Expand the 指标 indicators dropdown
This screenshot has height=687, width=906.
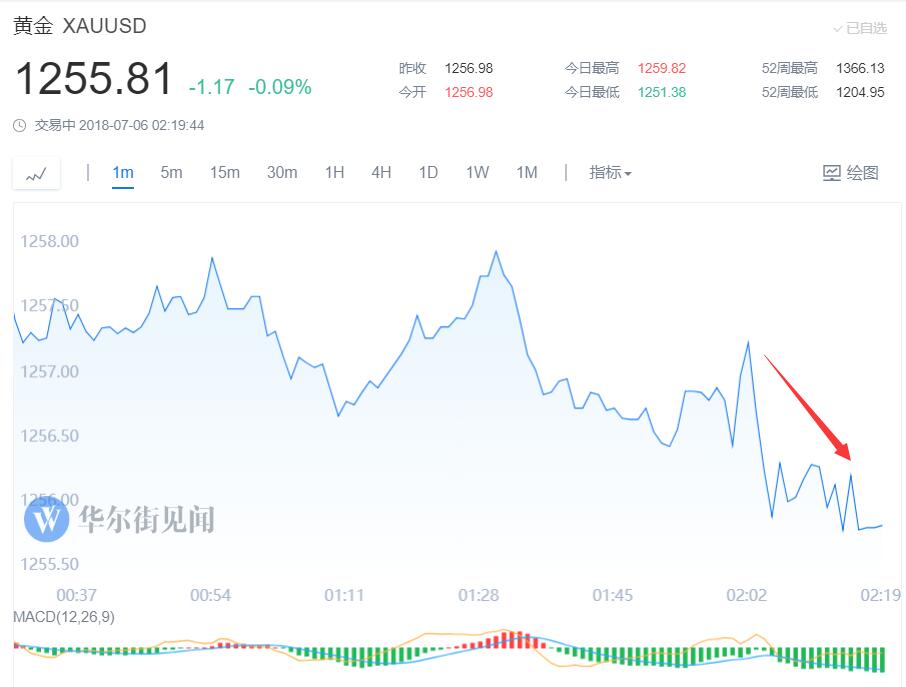click(x=610, y=173)
